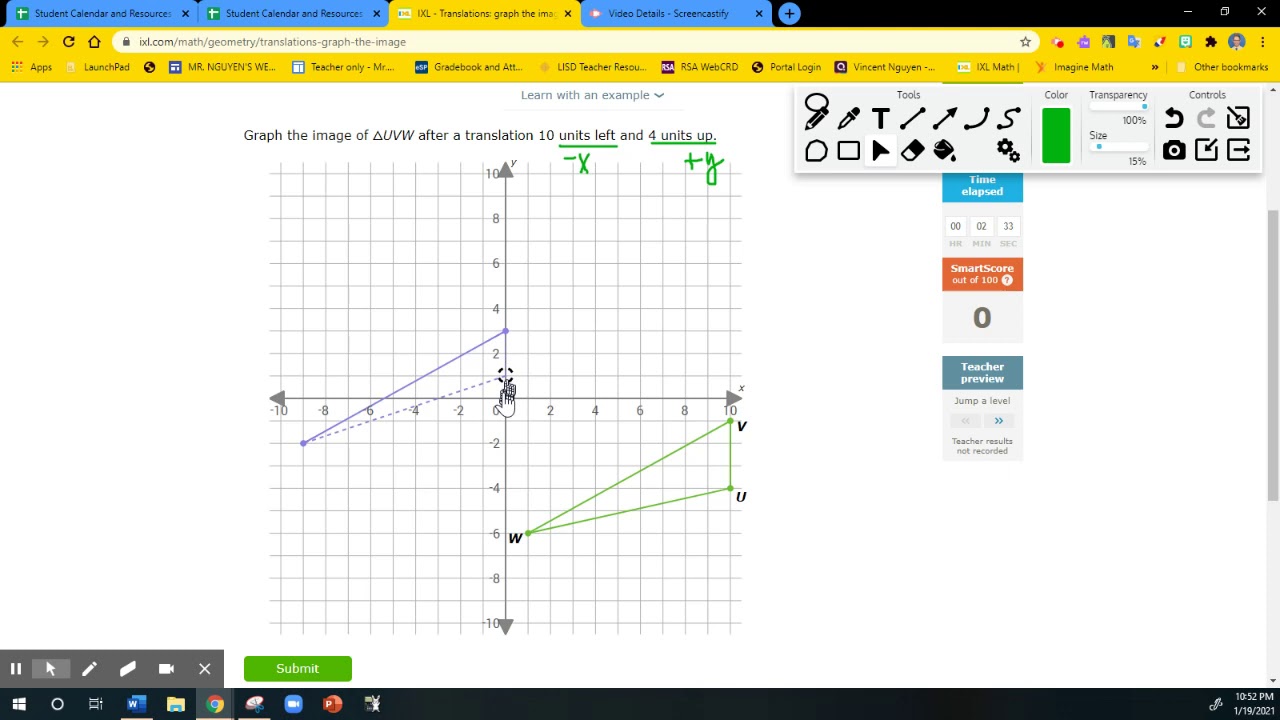Click the import into page control icon
The image size is (1280, 720).
click(x=1206, y=151)
